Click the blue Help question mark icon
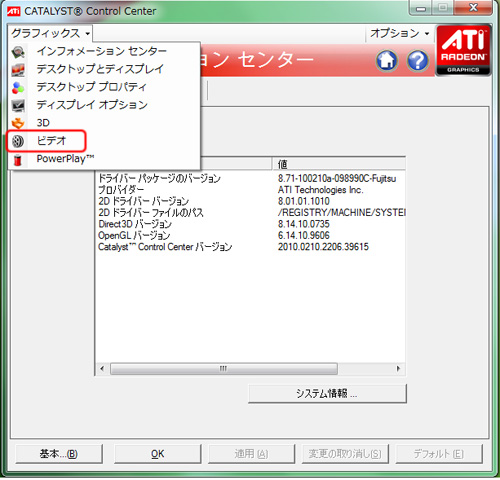 418,61
